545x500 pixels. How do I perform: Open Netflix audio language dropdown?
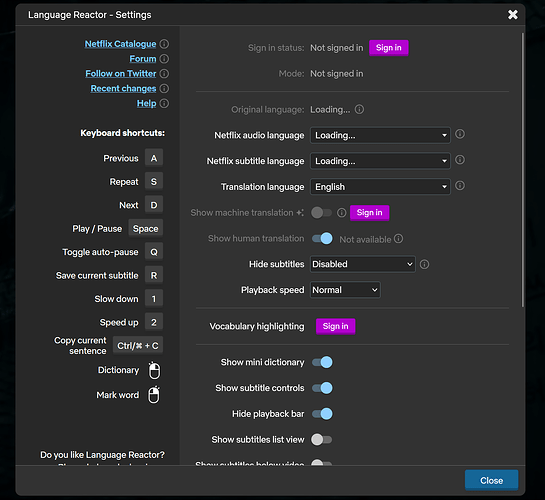click(380, 135)
